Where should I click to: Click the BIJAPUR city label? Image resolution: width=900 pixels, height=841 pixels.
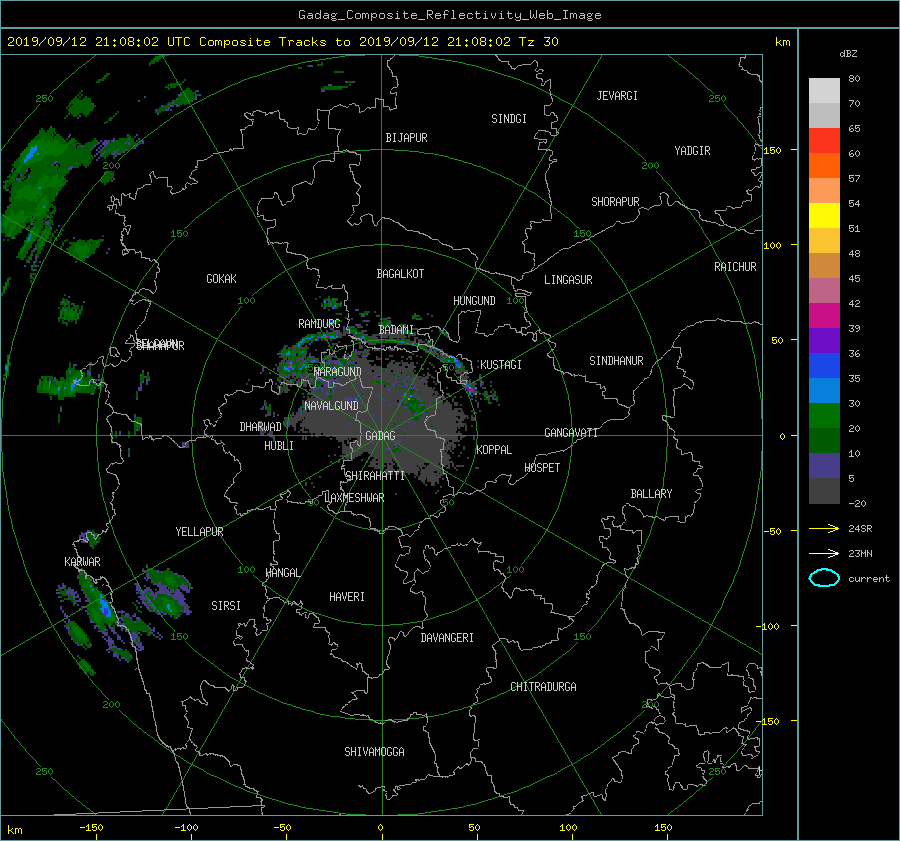[x=406, y=138]
